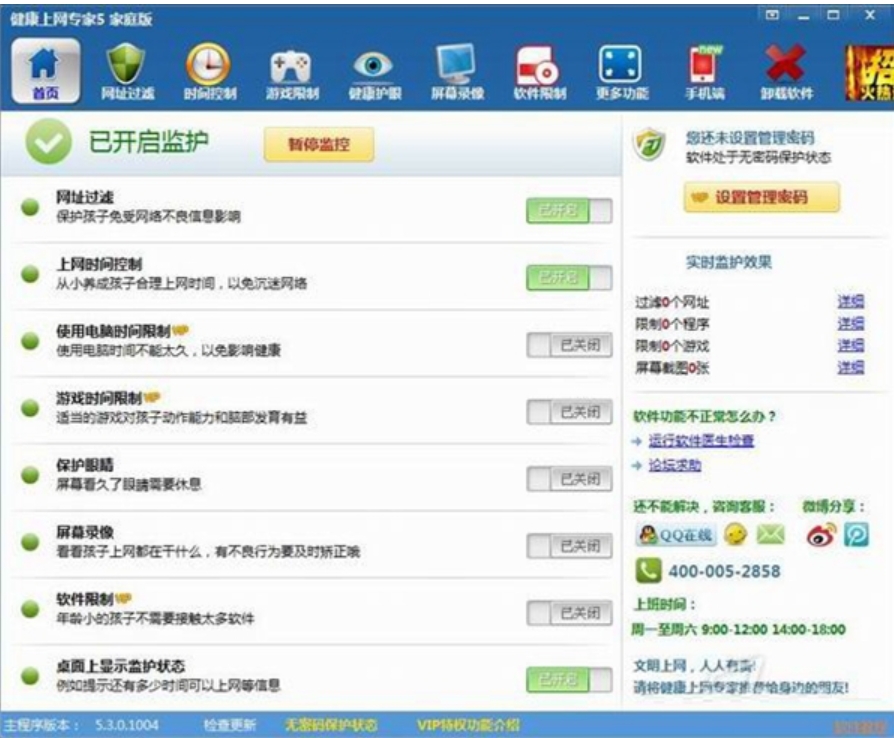Share via Tencent Weibo icon

pos(856,534)
